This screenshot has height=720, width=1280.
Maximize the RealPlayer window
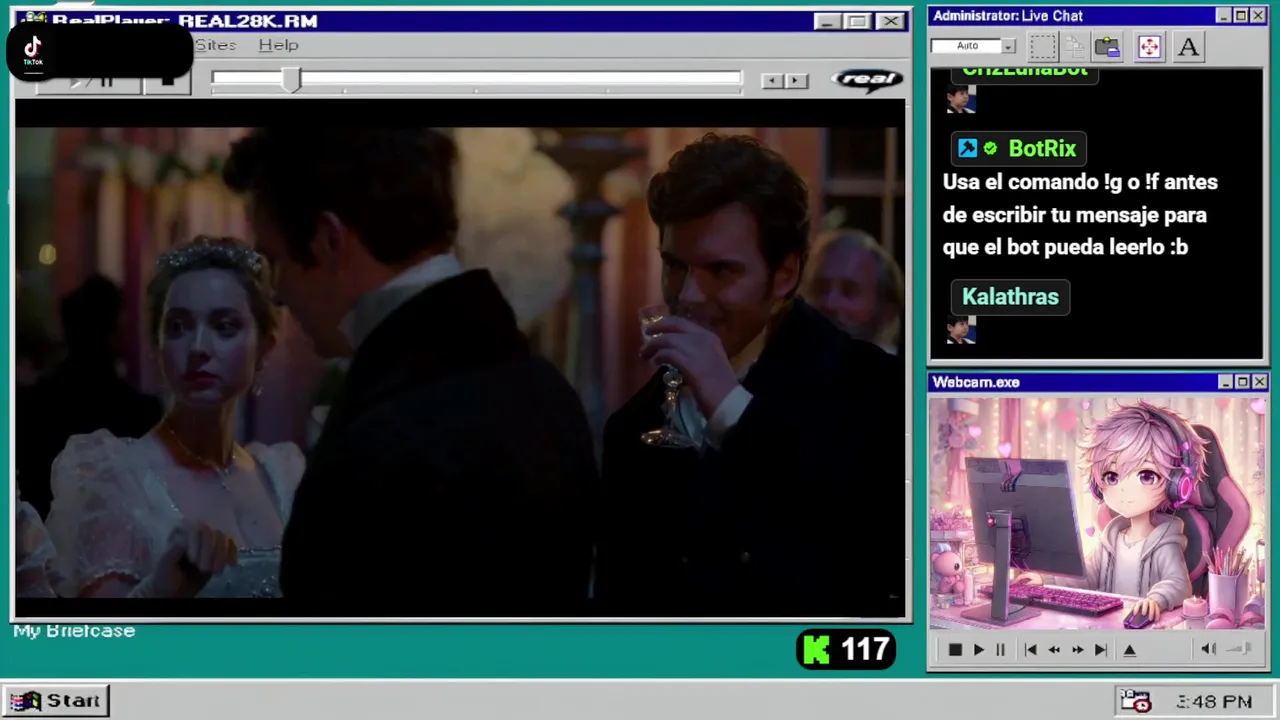[x=857, y=21]
